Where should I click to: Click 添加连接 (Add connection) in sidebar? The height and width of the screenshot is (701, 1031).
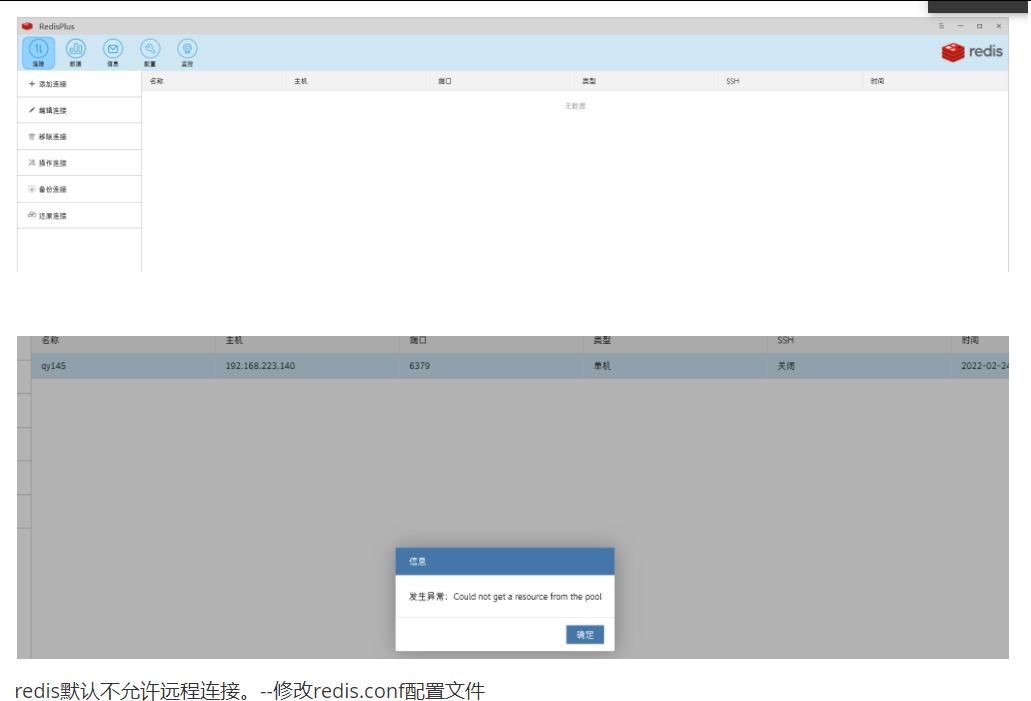[79, 84]
